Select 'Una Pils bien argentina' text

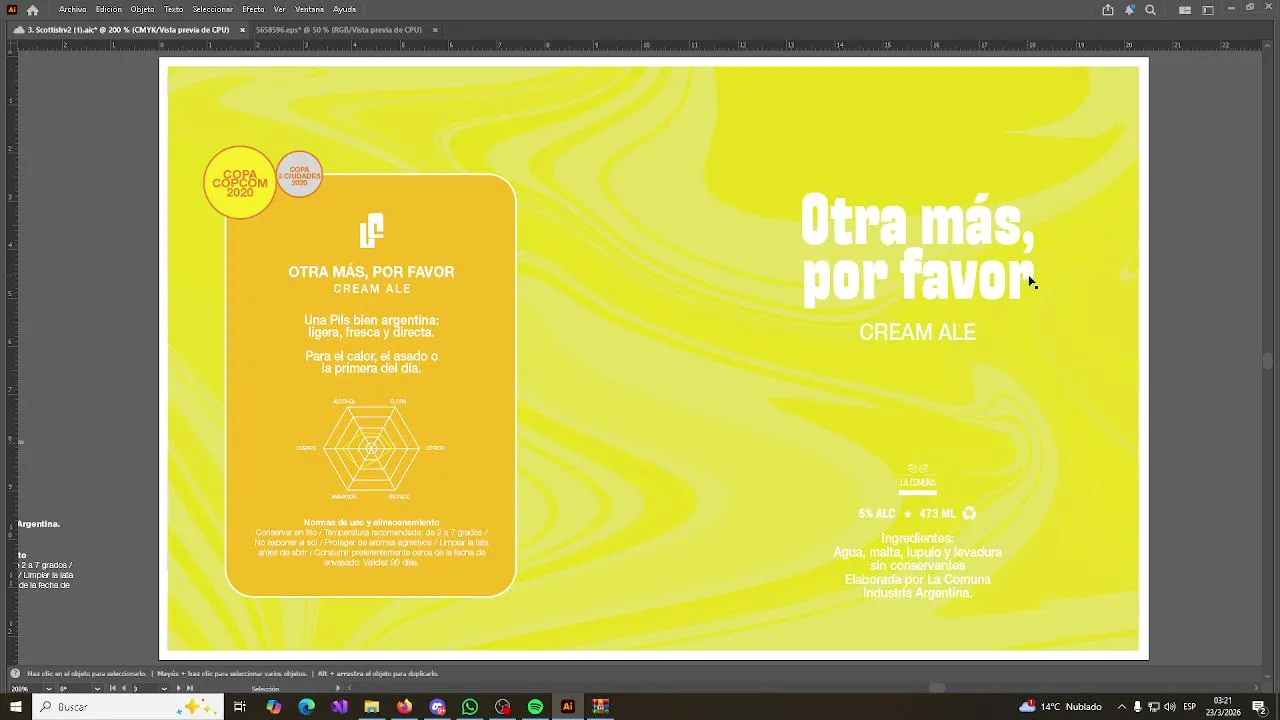(x=371, y=326)
